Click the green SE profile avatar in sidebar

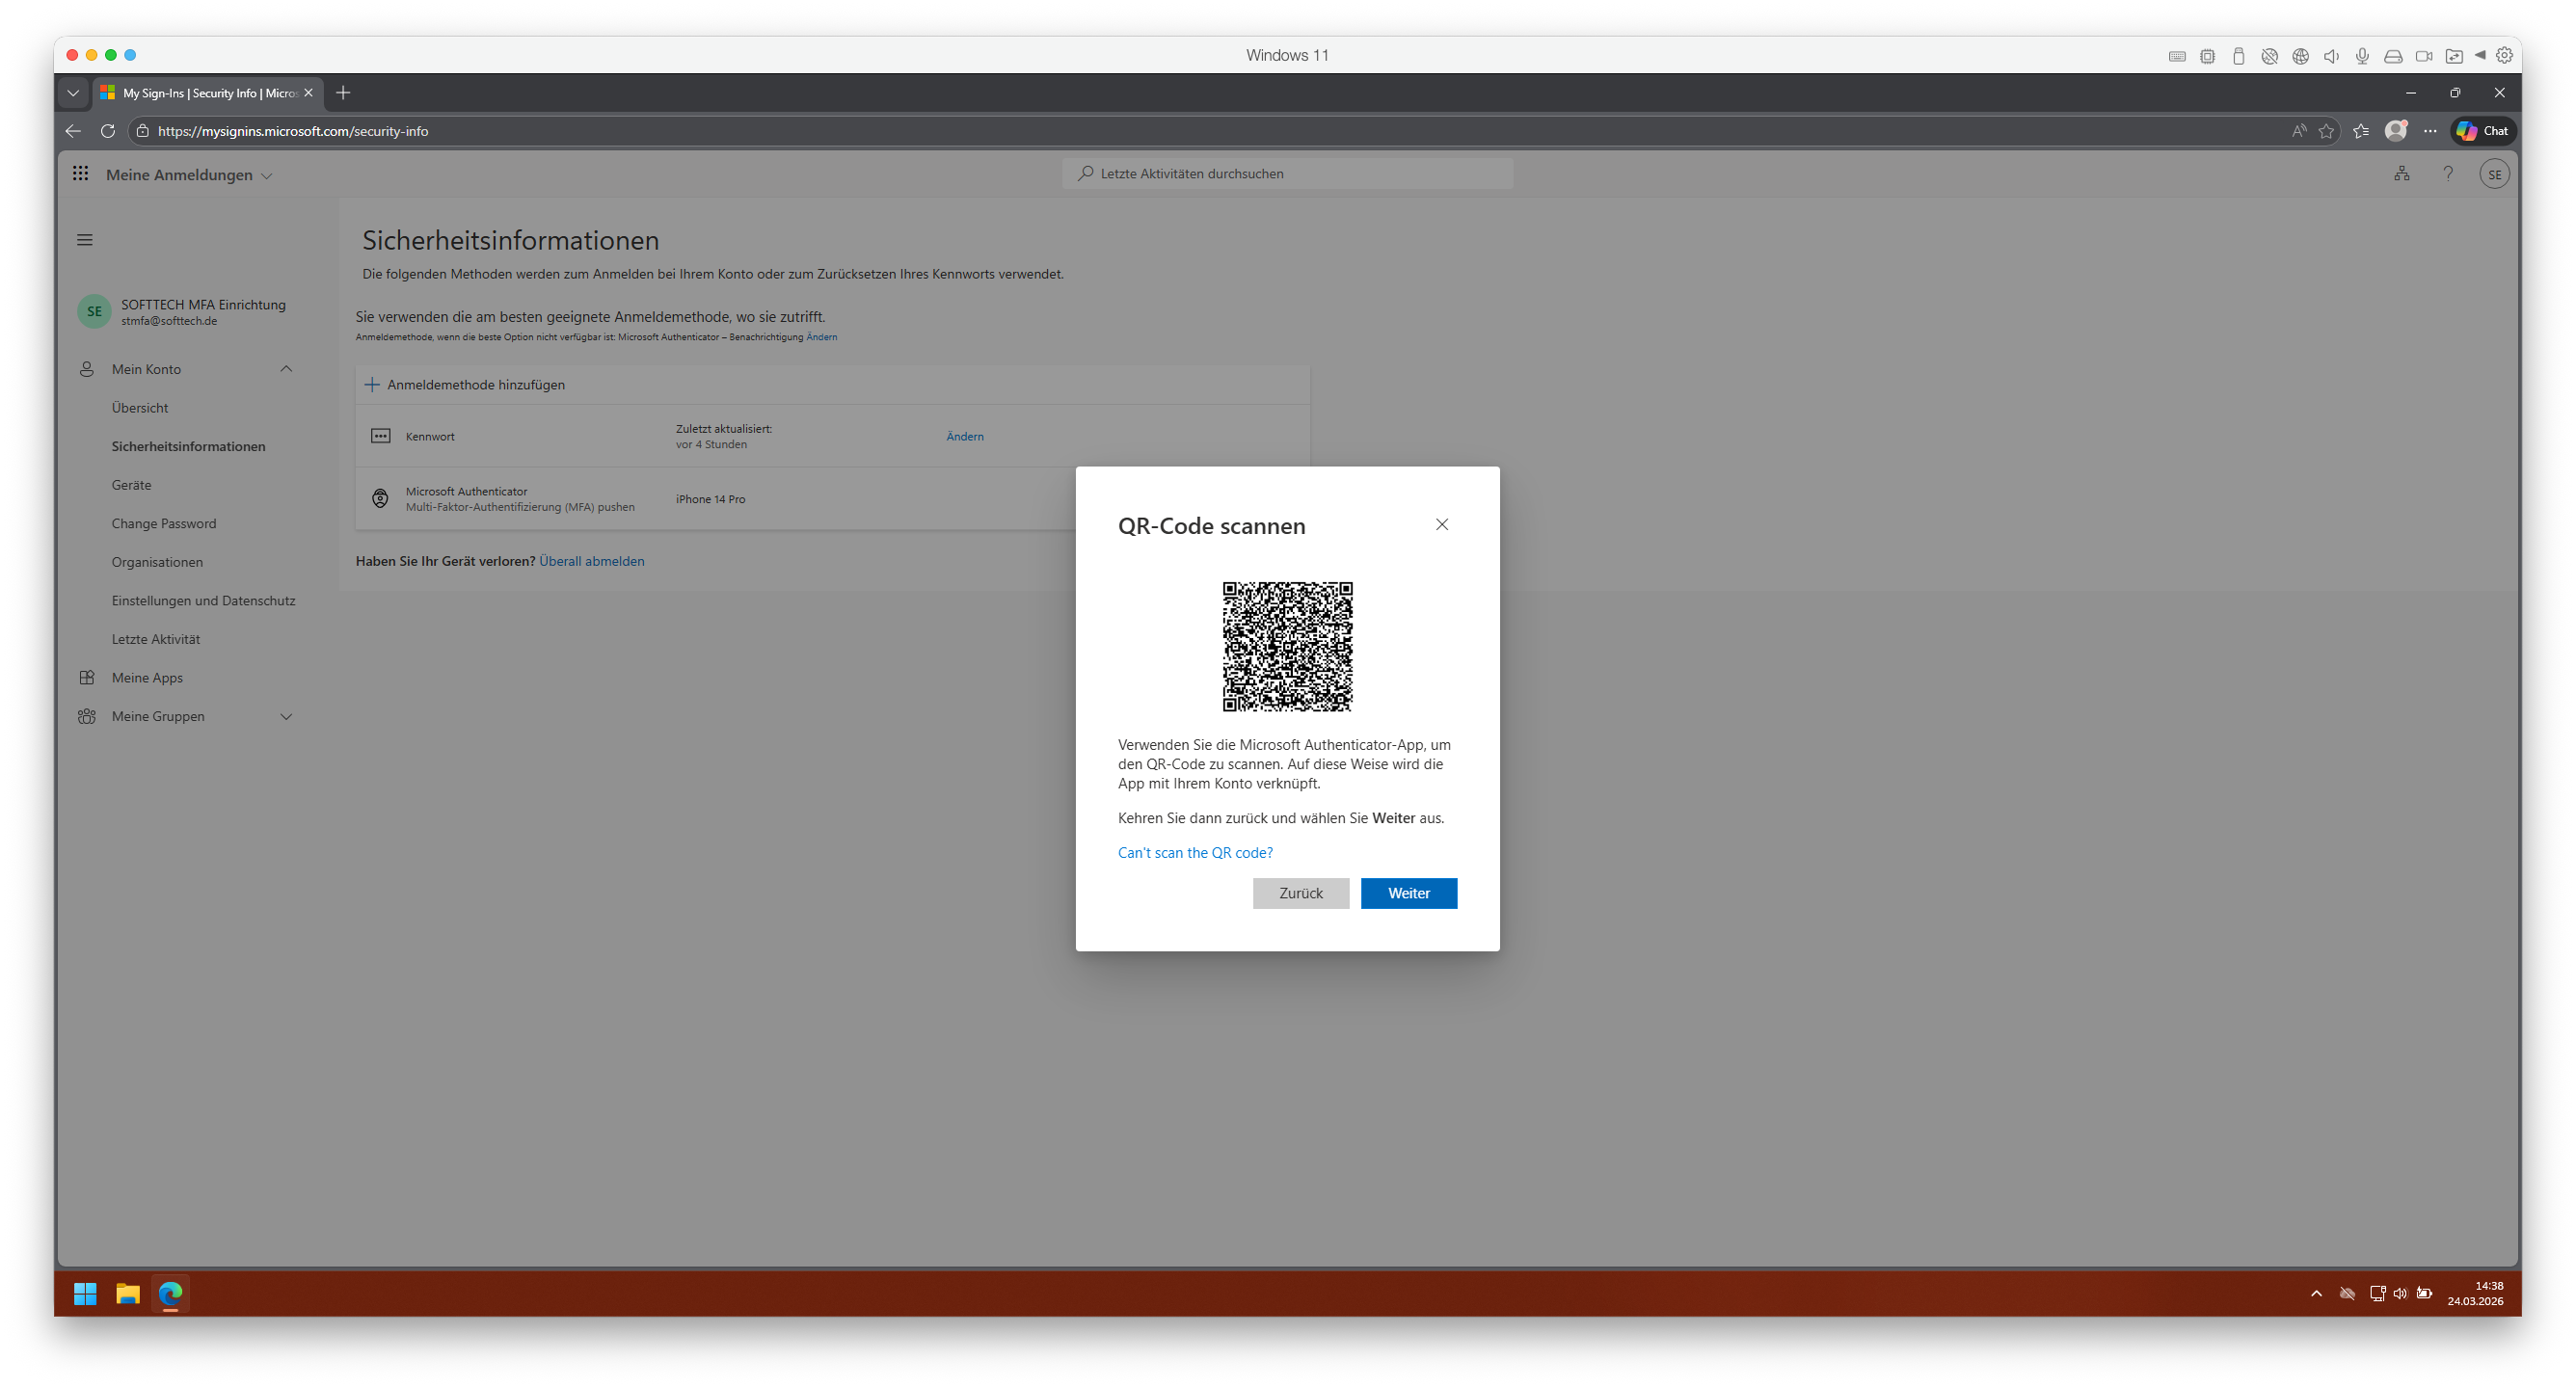[x=94, y=311]
